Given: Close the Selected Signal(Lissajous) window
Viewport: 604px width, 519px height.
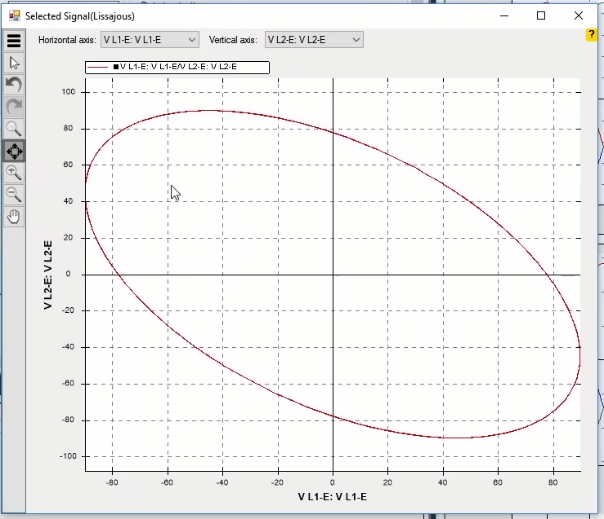Looking at the screenshot, I should [578, 16].
